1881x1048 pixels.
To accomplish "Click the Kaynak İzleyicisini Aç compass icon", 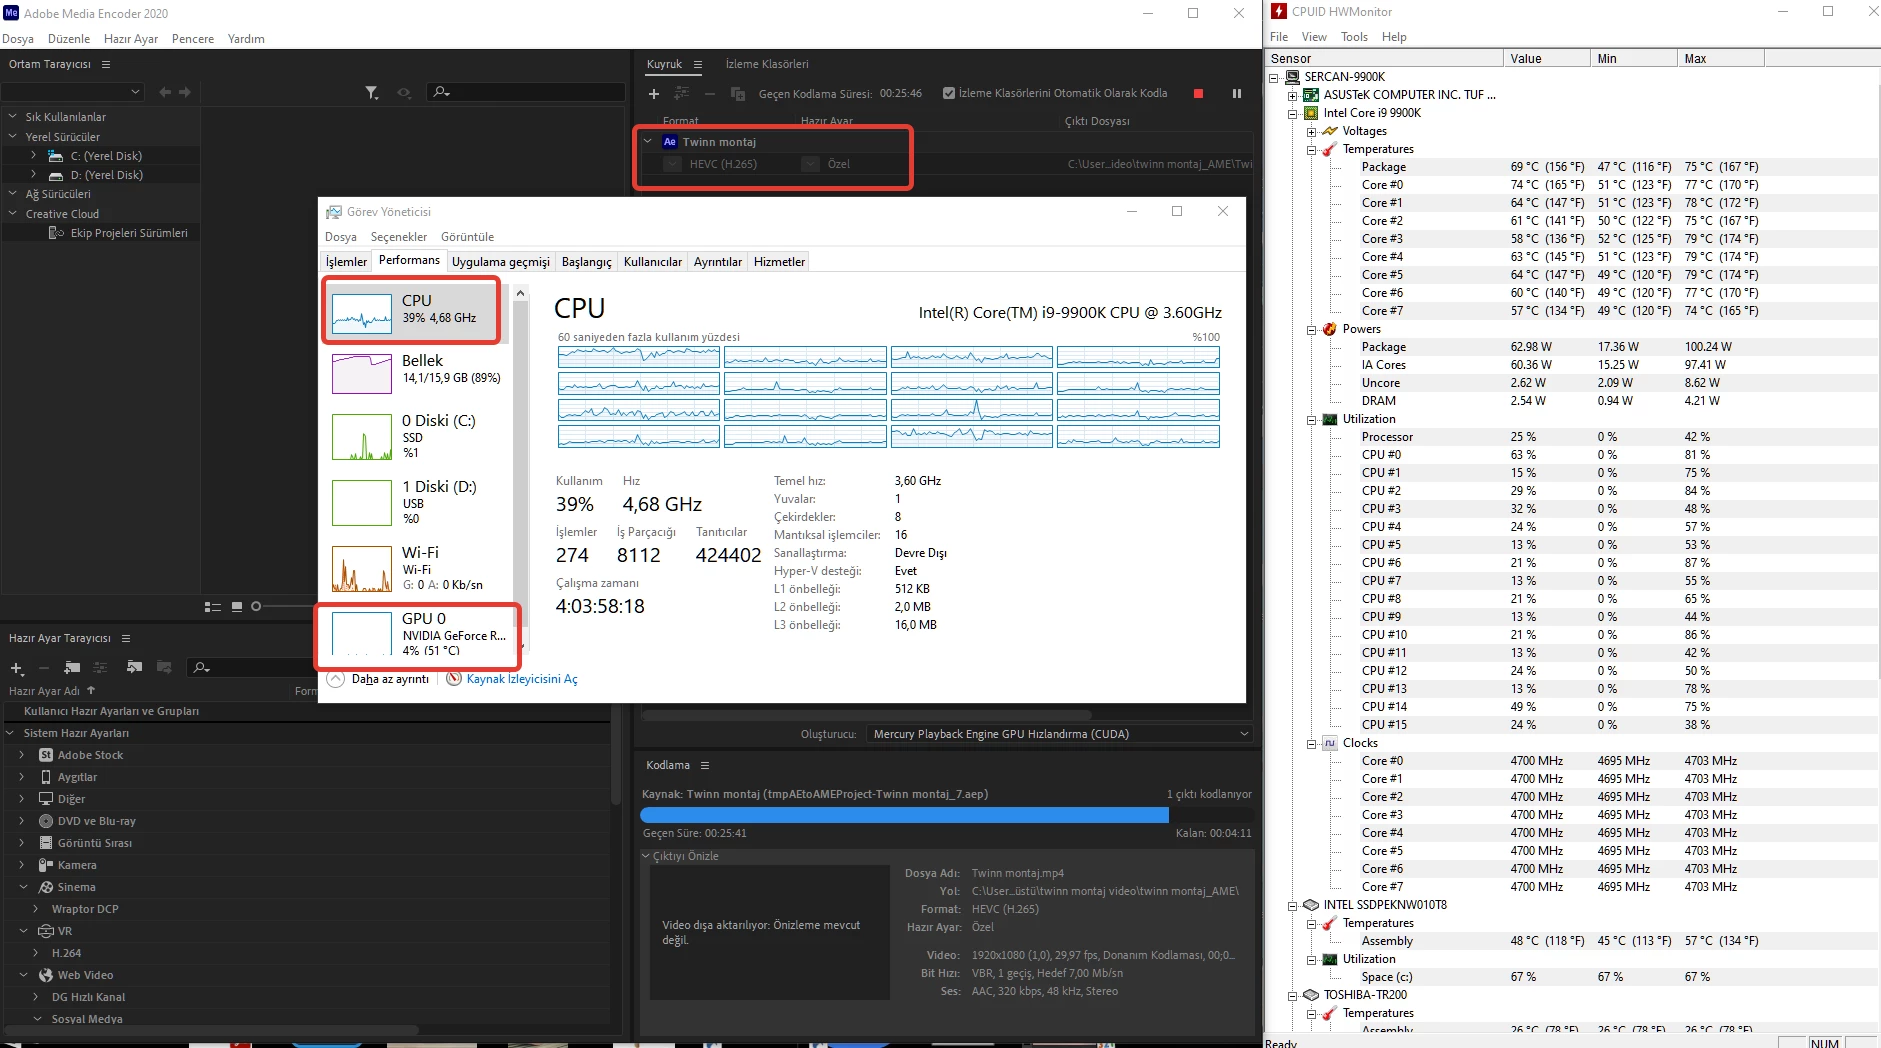I will [454, 678].
